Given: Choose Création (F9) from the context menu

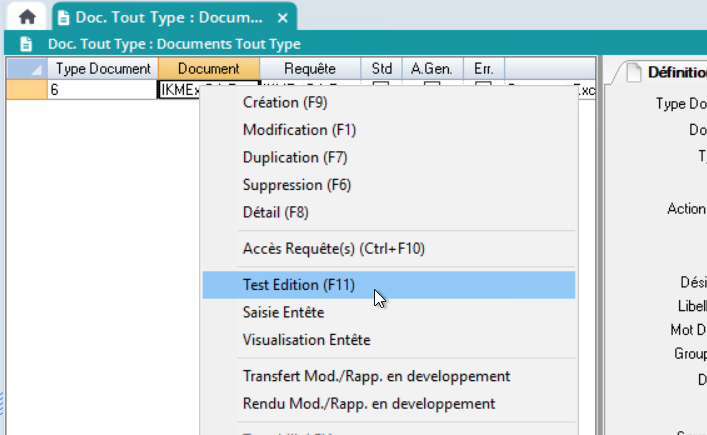Looking at the screenshot, I should tap(285, 102).
